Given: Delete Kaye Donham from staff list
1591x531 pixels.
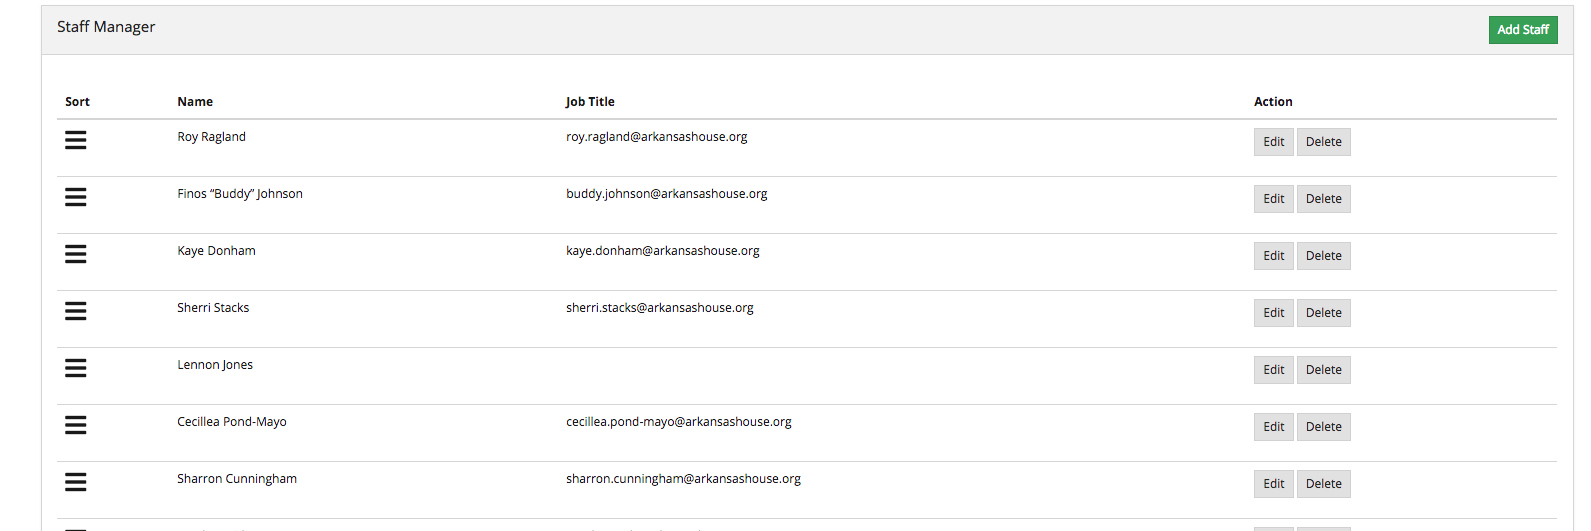Looking at the screenshot, I should point(1323,256).
